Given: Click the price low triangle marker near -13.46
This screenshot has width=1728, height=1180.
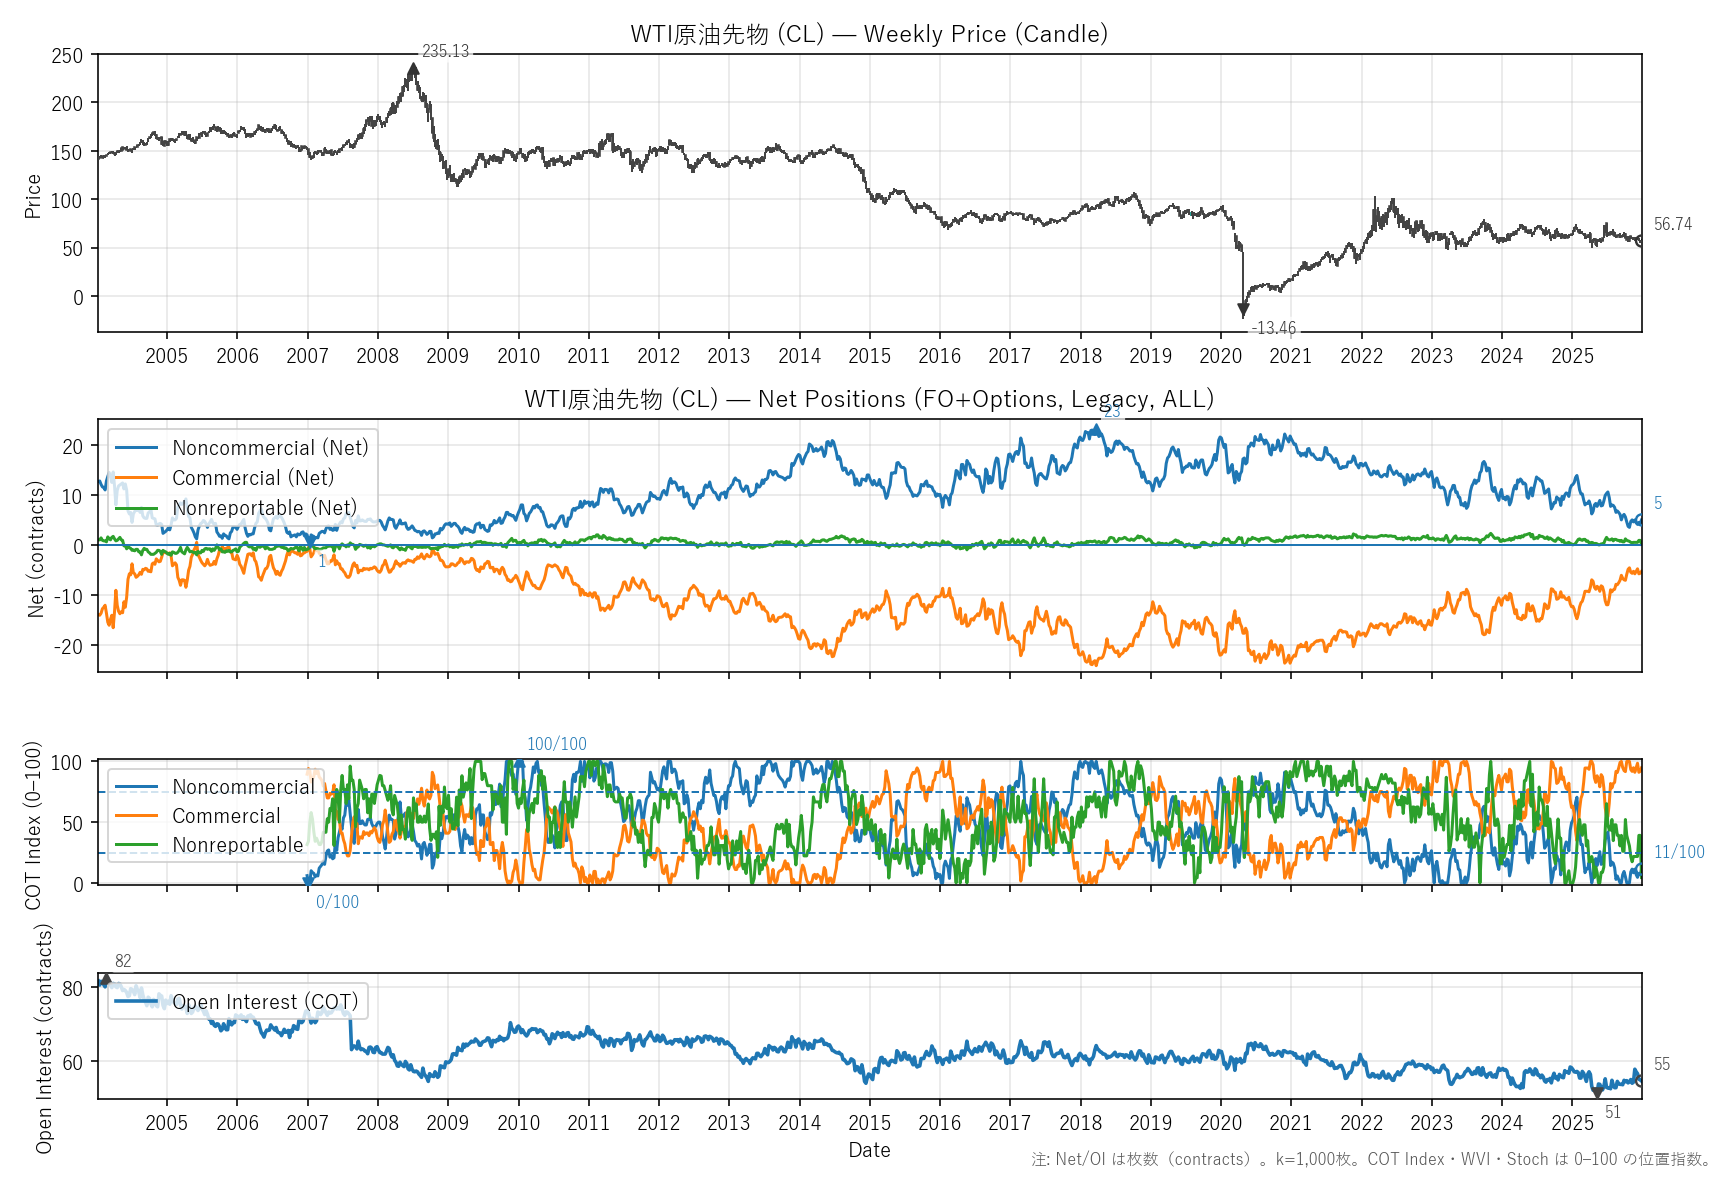Looking at the screenshot, I should (1243, 311).
